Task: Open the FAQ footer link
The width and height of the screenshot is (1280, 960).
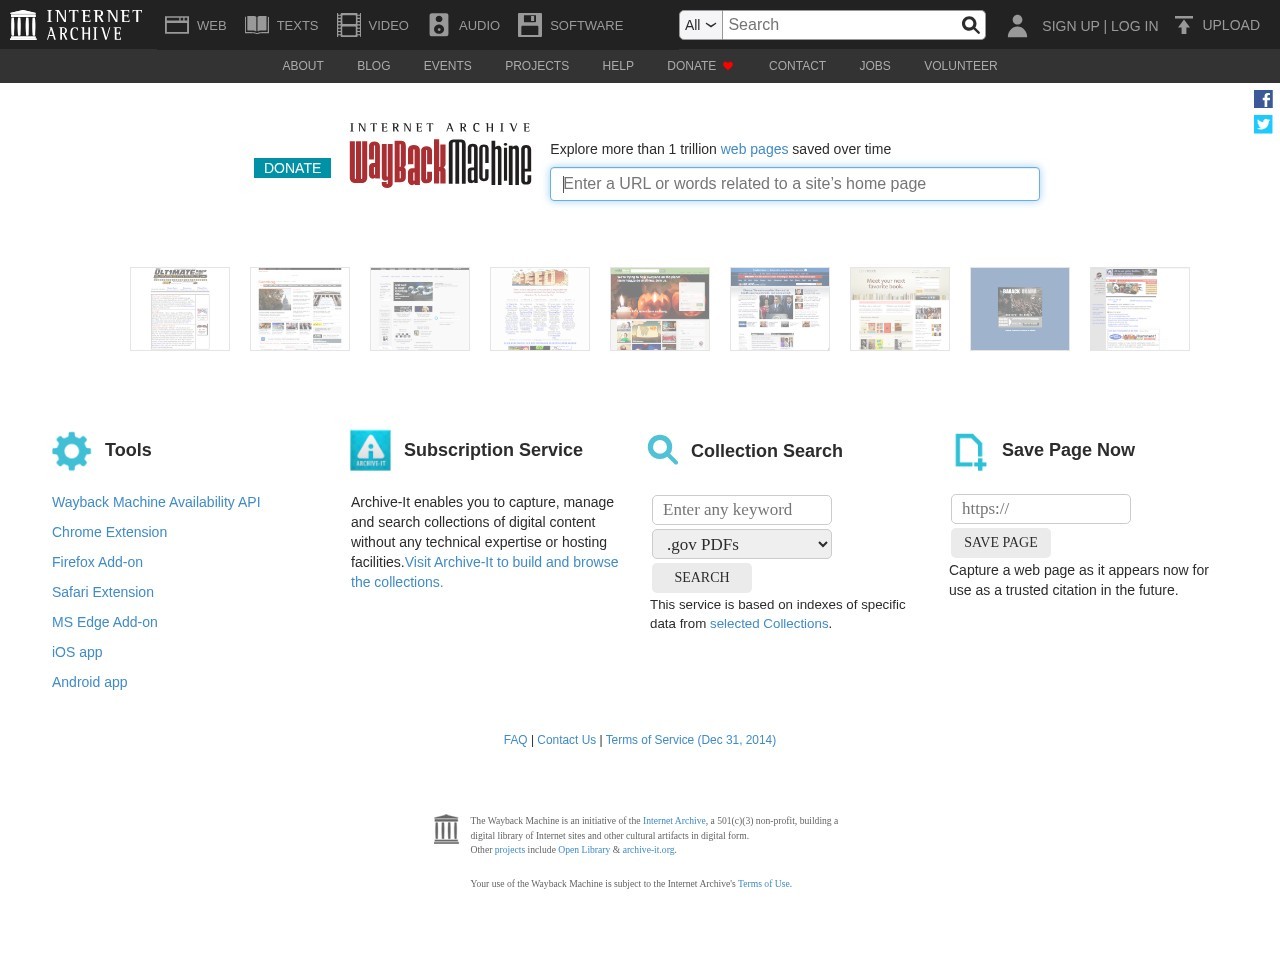Action: [515, 740]
